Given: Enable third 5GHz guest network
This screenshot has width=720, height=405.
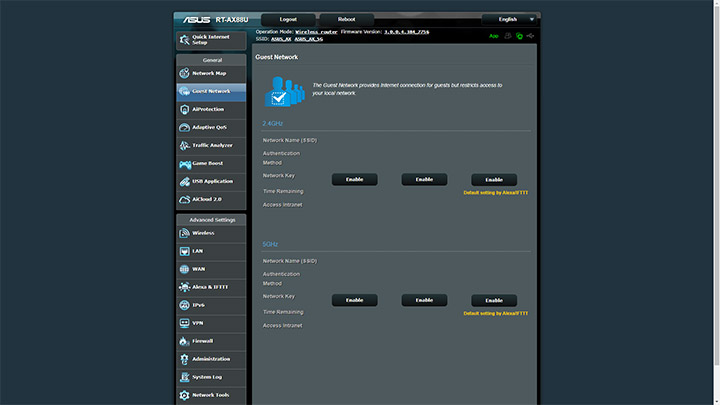Looking at the screenshot, I should [x=494, y=300].
